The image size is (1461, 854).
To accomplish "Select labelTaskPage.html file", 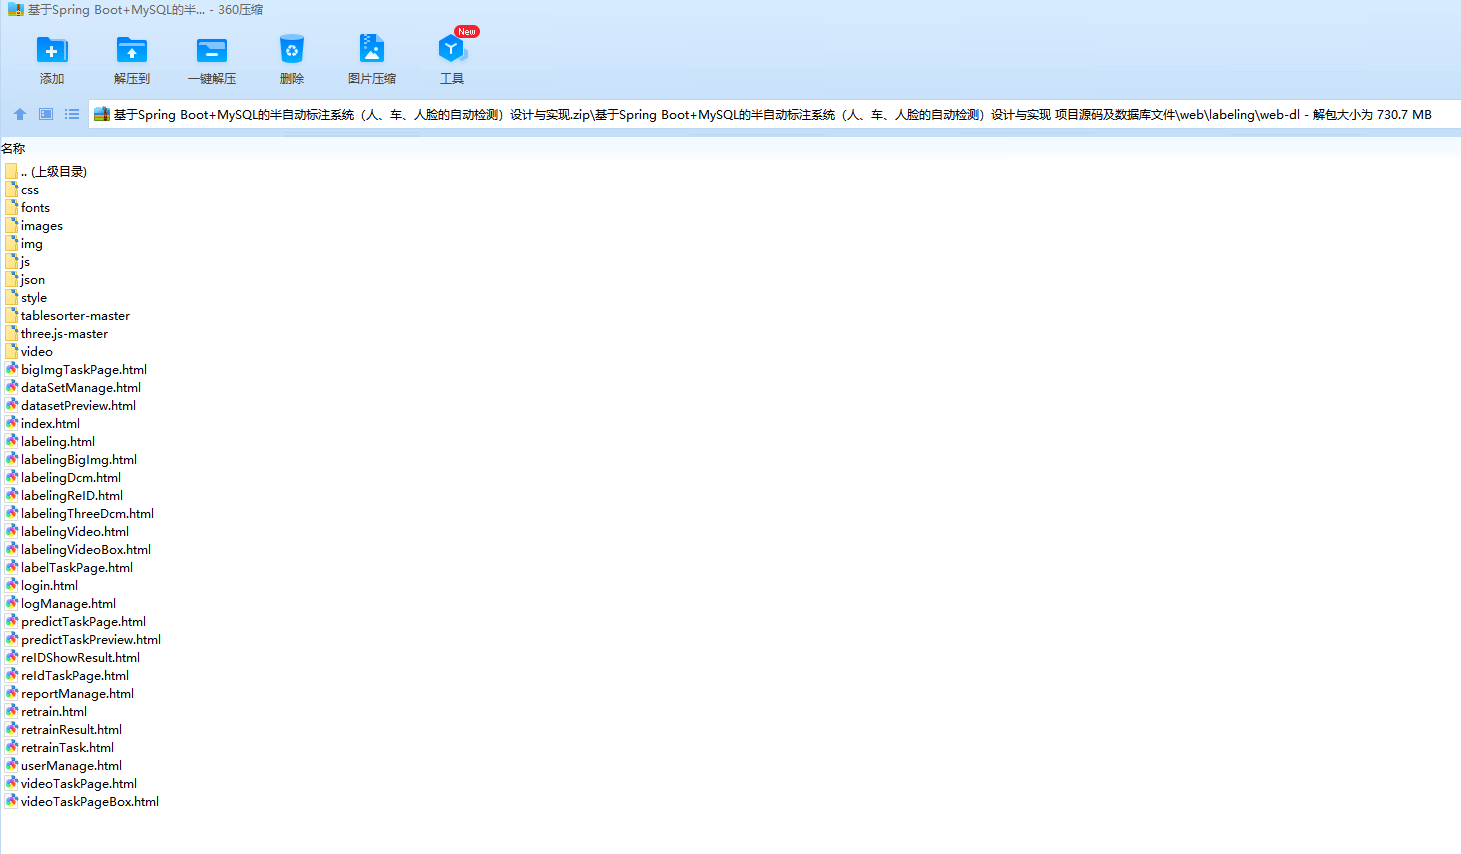I will point(69,567).
